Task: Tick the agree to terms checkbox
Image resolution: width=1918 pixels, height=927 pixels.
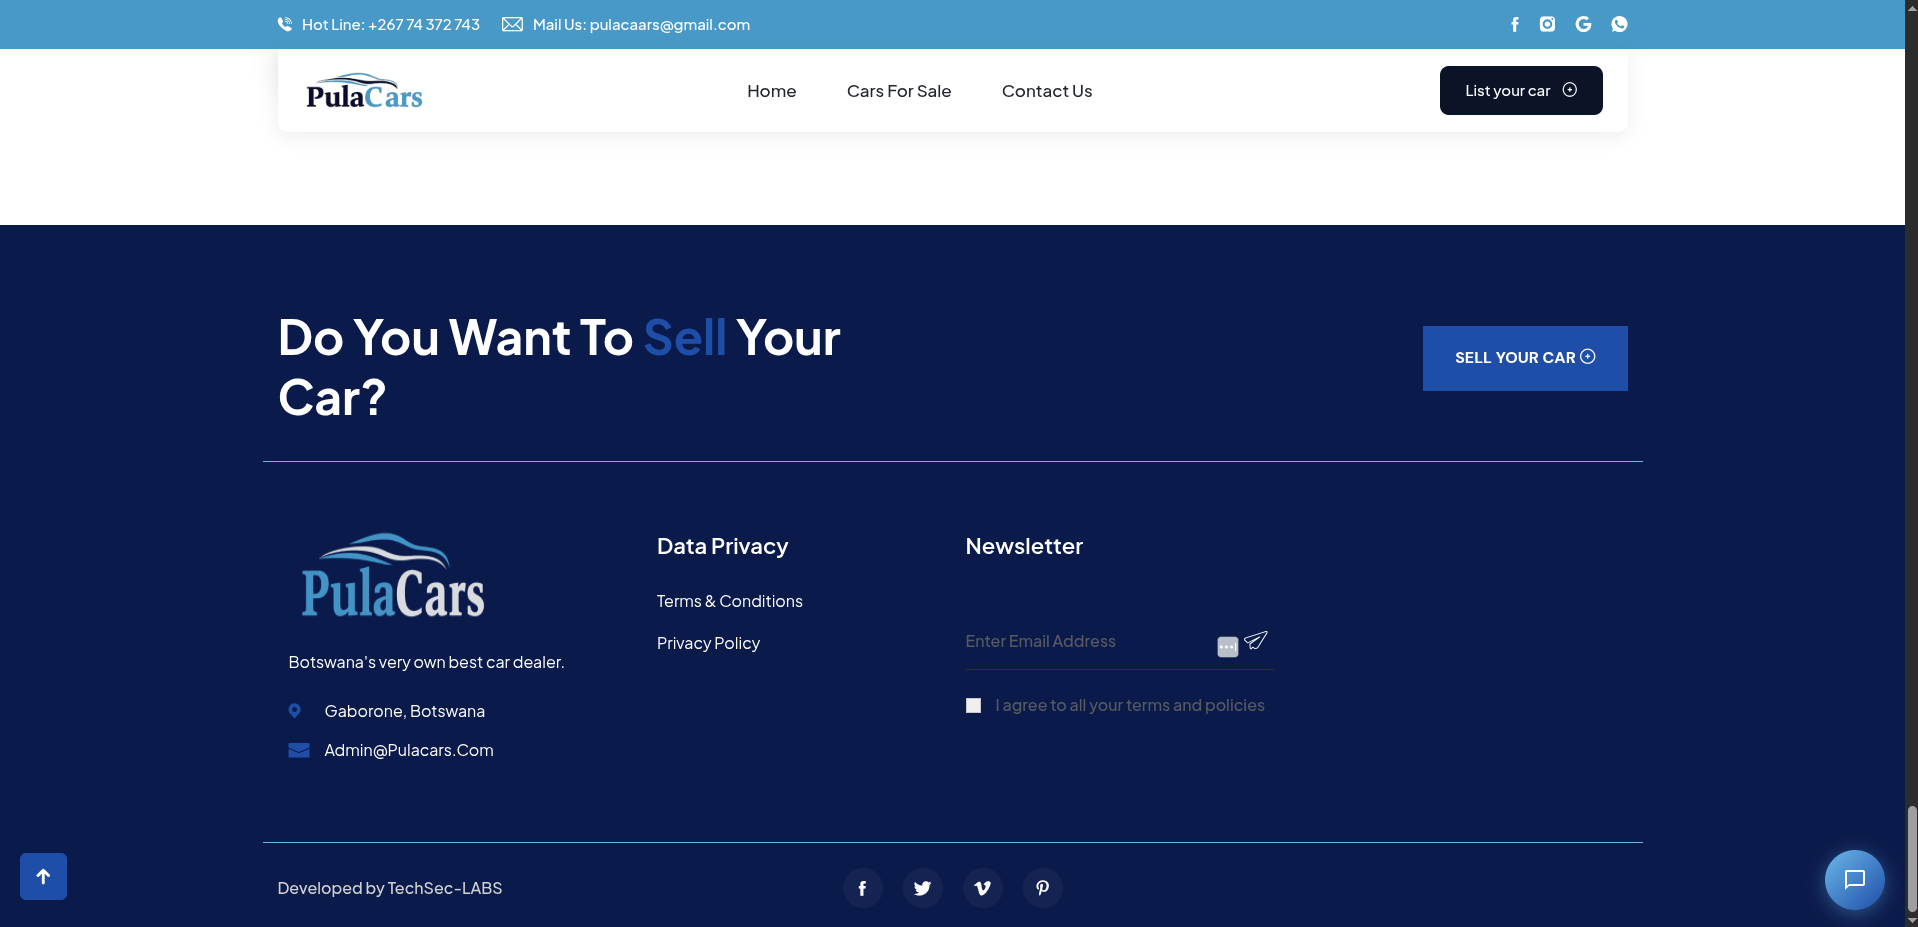Action: pos(973,706)
